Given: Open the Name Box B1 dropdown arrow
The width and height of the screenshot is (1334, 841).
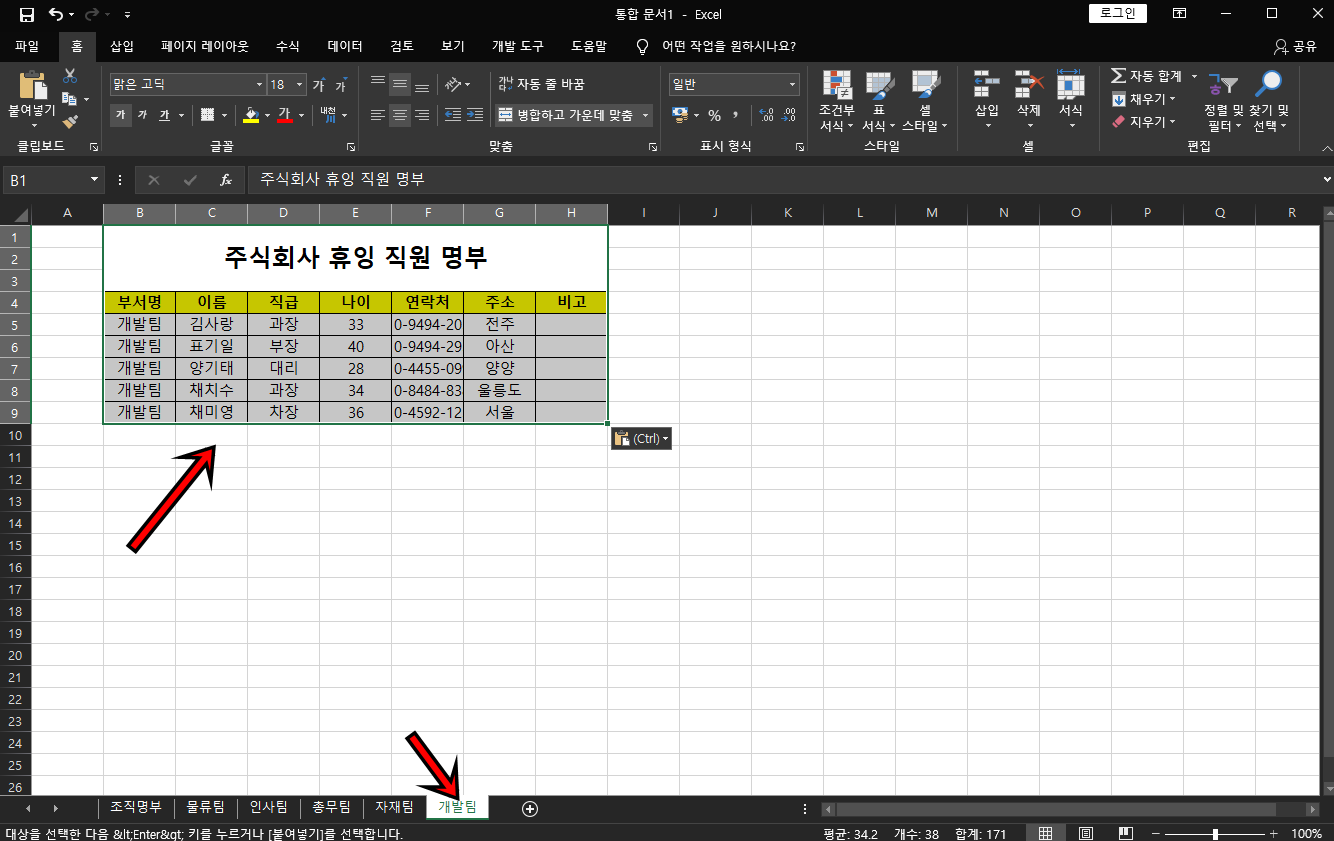Looking at the screenshot, I should click(95, 180).
